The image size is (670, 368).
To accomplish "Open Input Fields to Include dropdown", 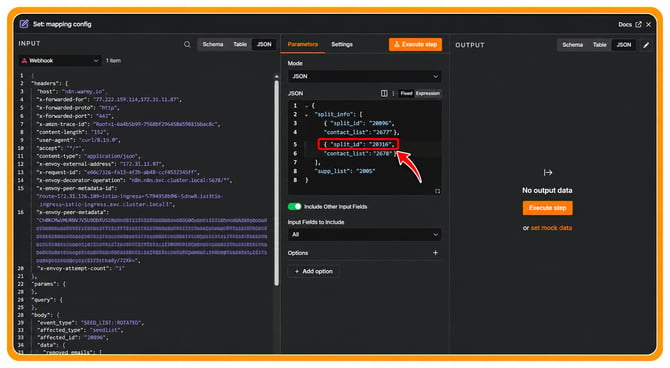I will pos(364,235).
